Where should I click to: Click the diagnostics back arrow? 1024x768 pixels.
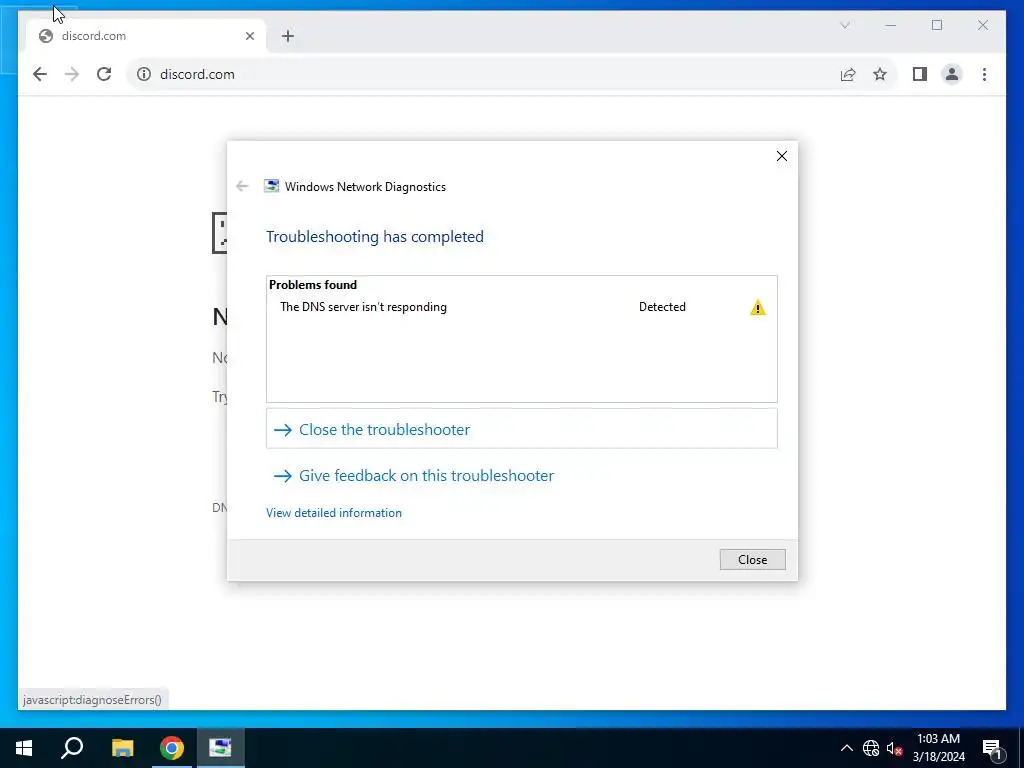242,187
